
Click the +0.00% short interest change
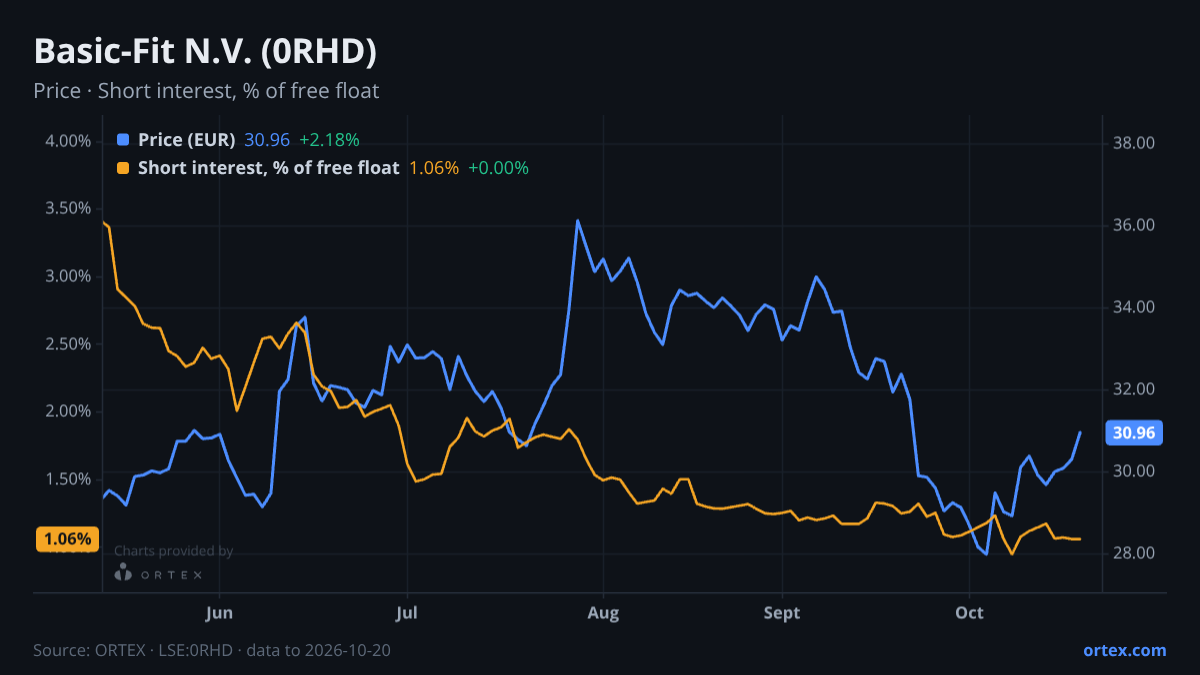click(499, 168)
